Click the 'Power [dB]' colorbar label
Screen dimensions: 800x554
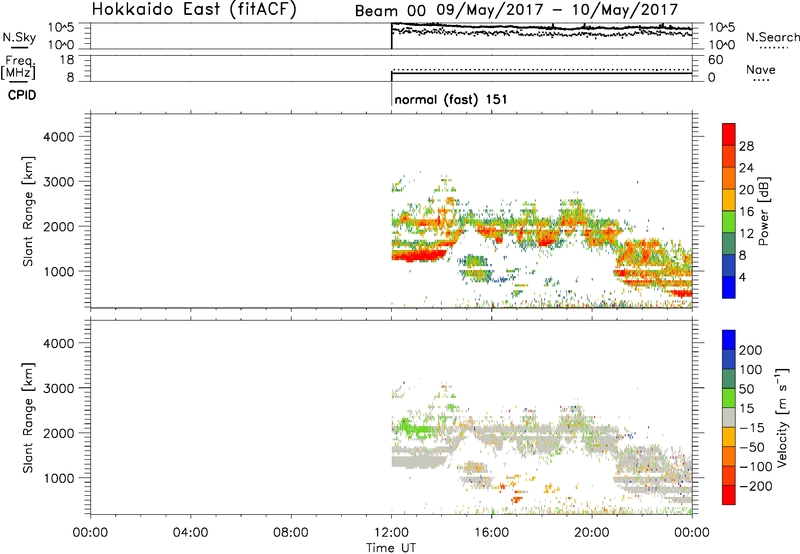[x=763, y=211]
